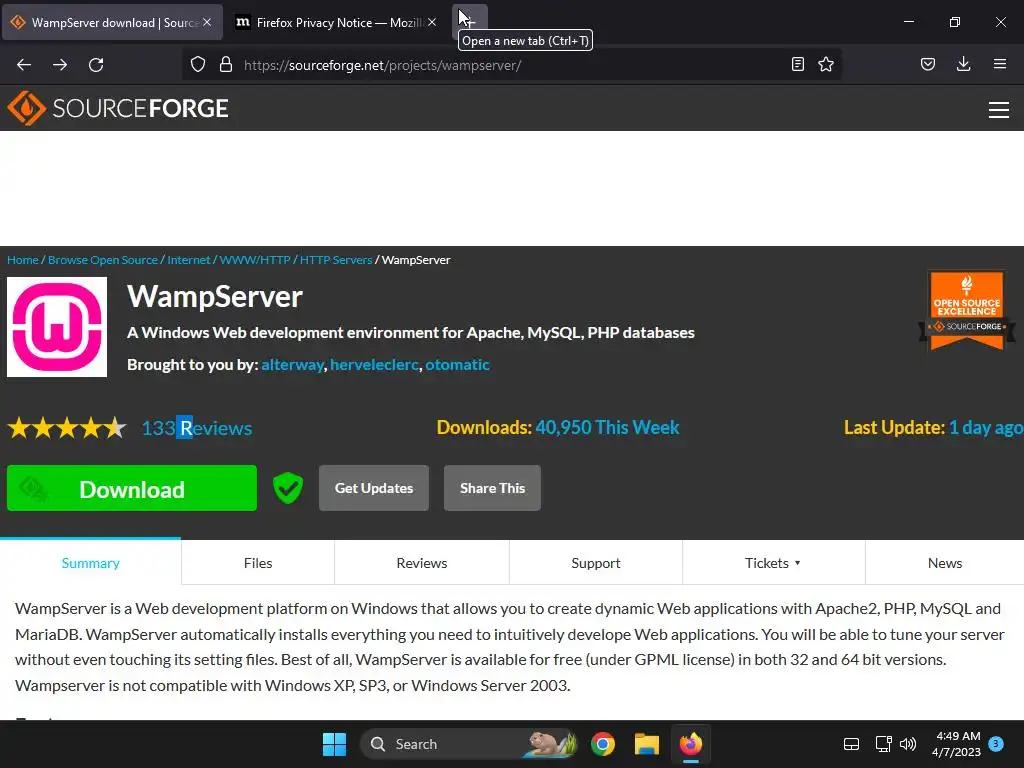The height and width of the screenshot is (768, 1024).
Task: Open the Firefox downloads panel
Action: tap(963, 65)
